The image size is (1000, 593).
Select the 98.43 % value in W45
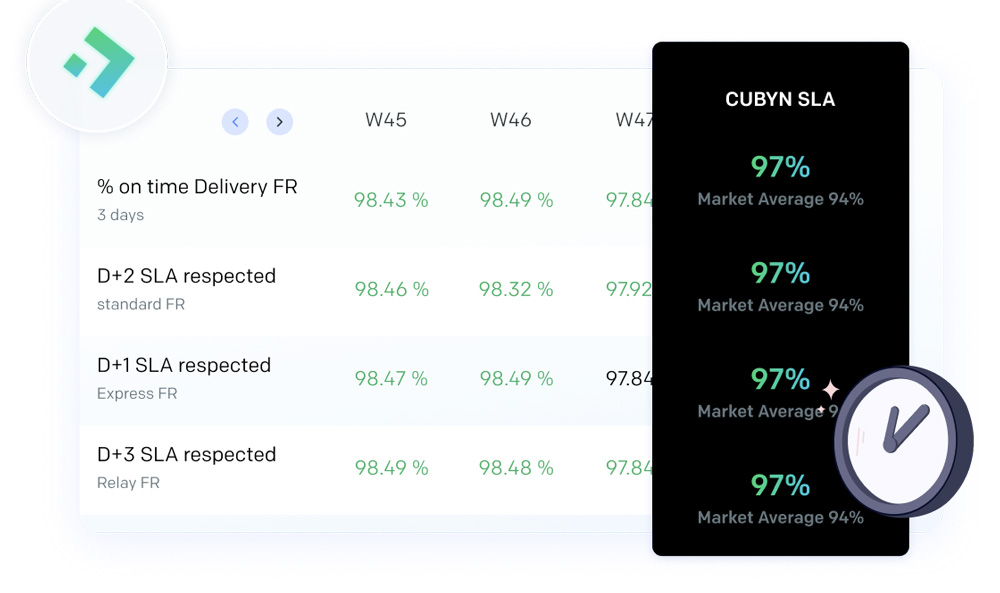pyautogui.click(x=391, y=200)
